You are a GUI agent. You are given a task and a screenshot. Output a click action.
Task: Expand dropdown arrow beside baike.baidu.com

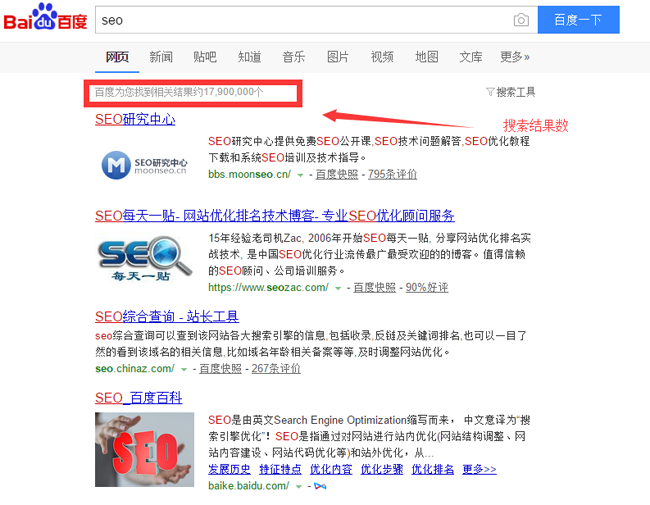pos(298,487)
